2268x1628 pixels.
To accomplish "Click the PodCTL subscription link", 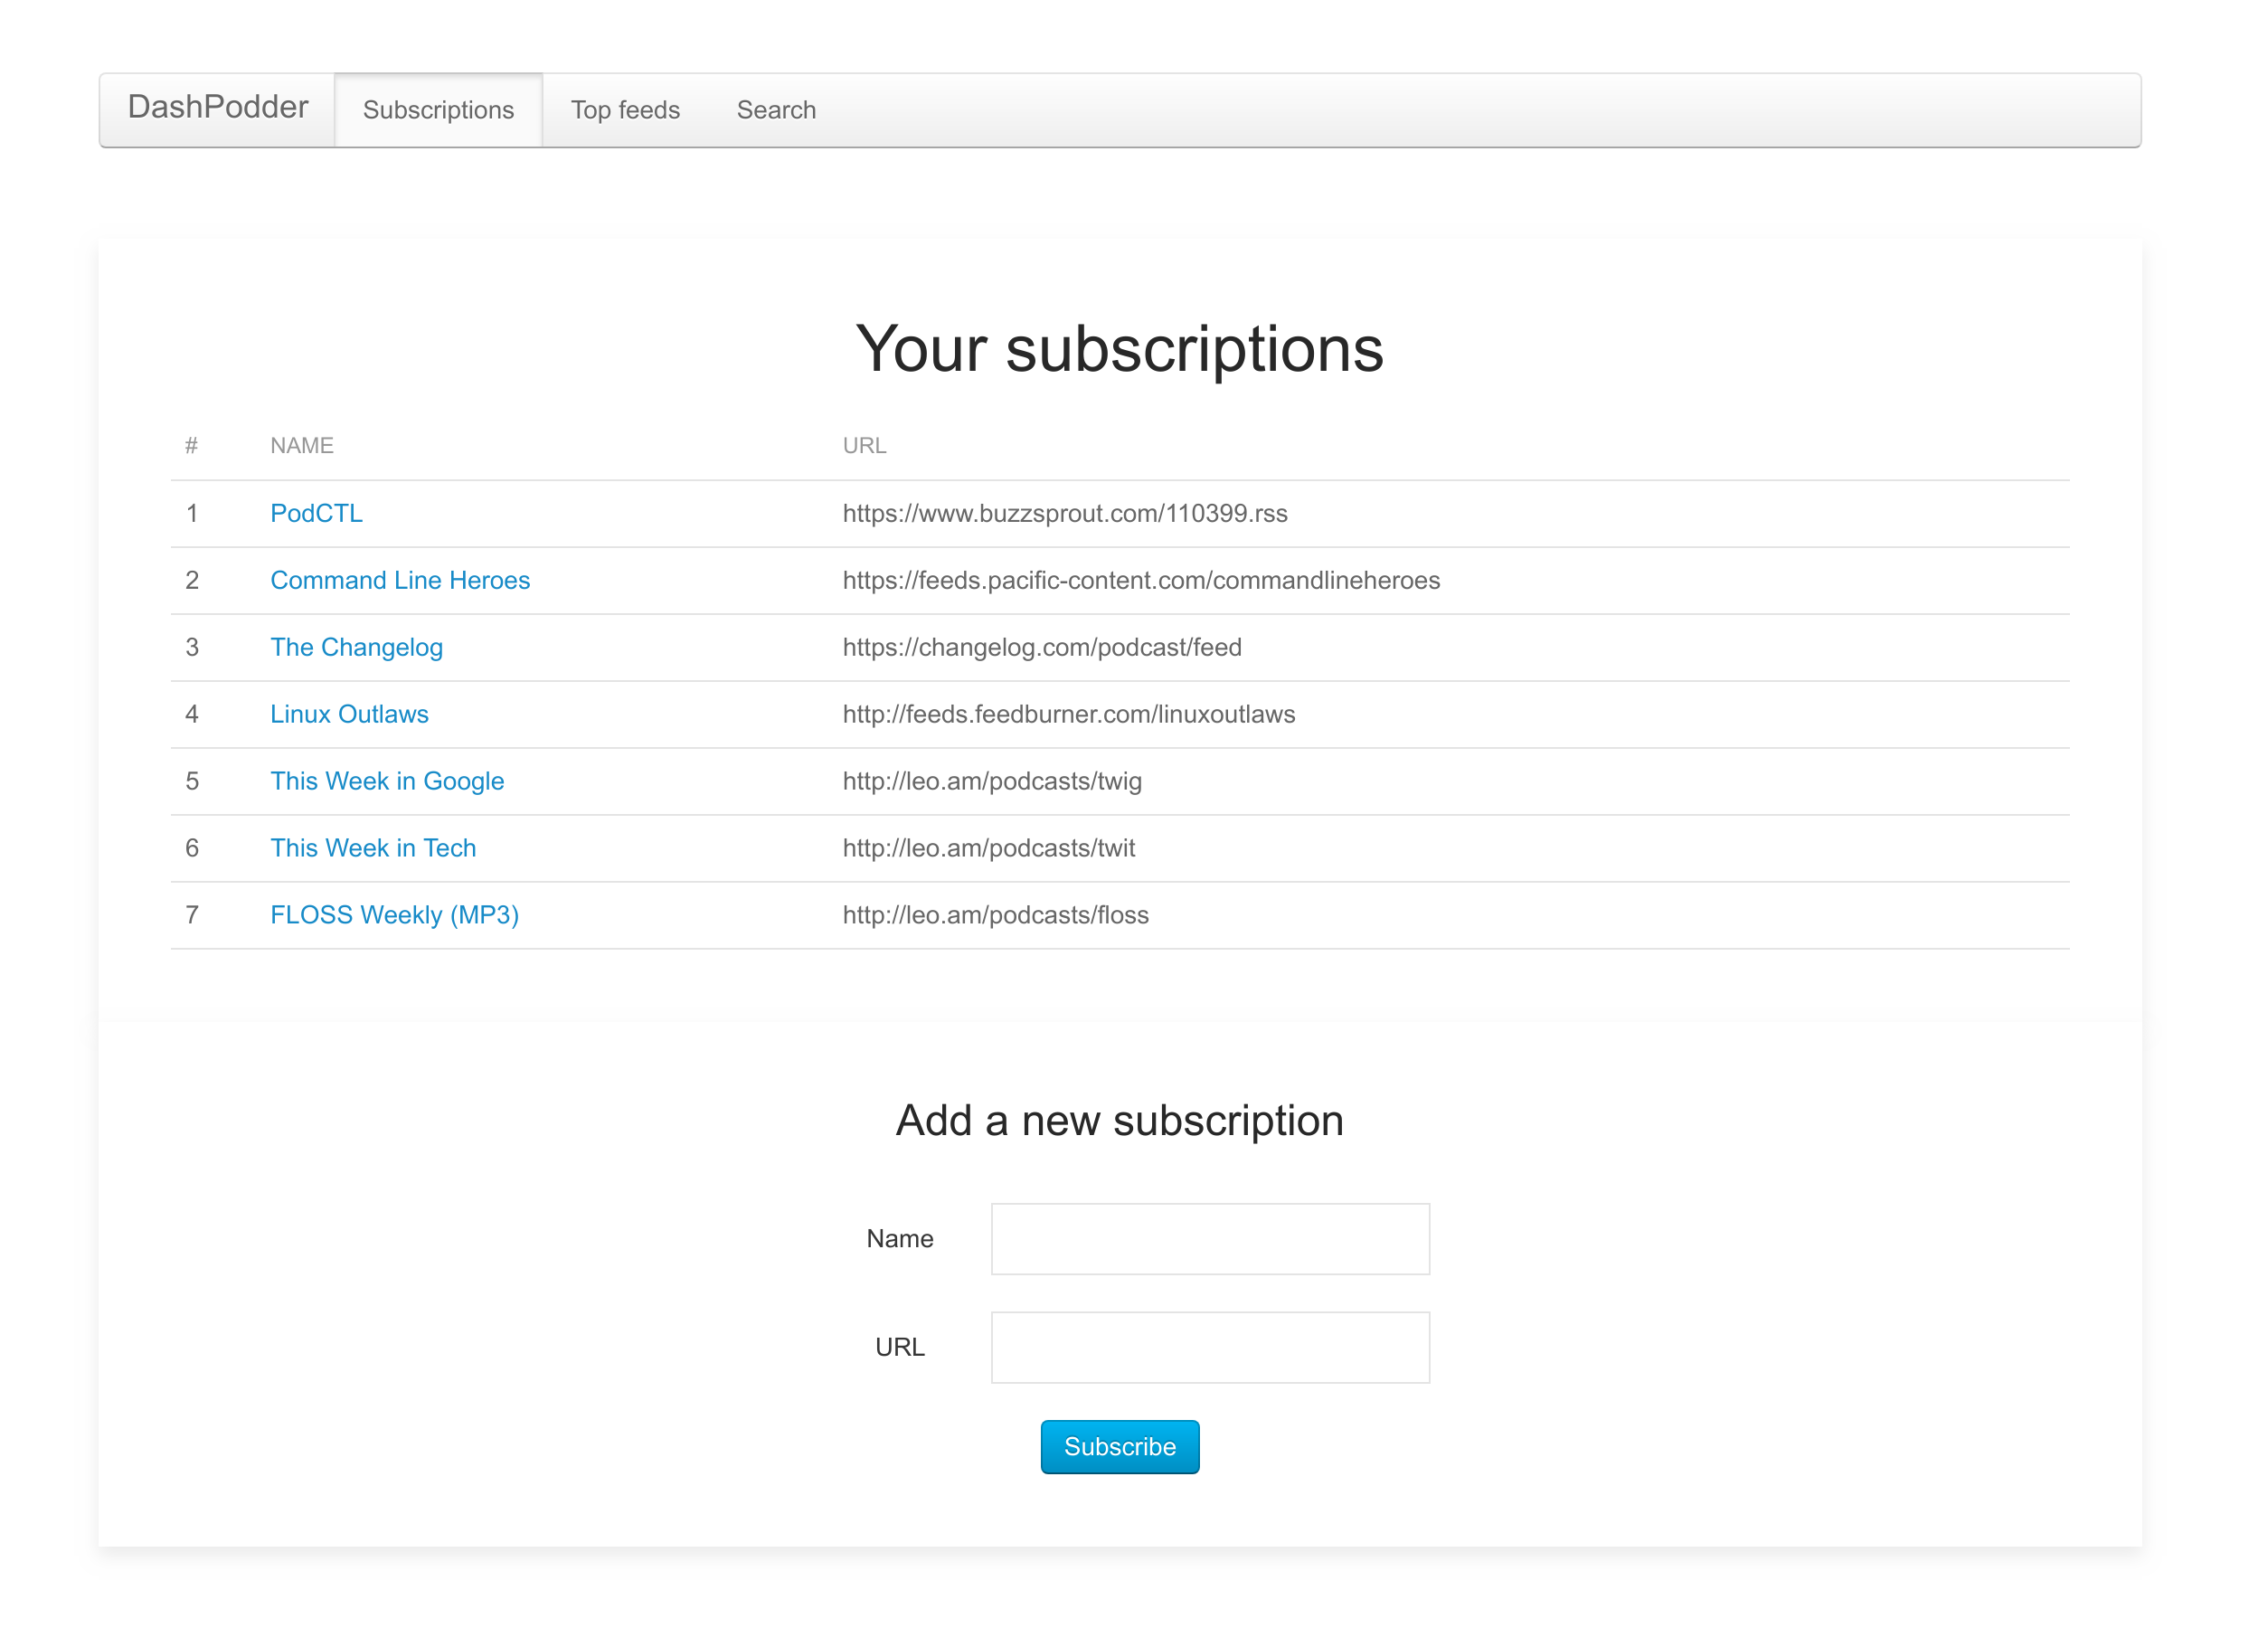I will click(x=316, y=513).
